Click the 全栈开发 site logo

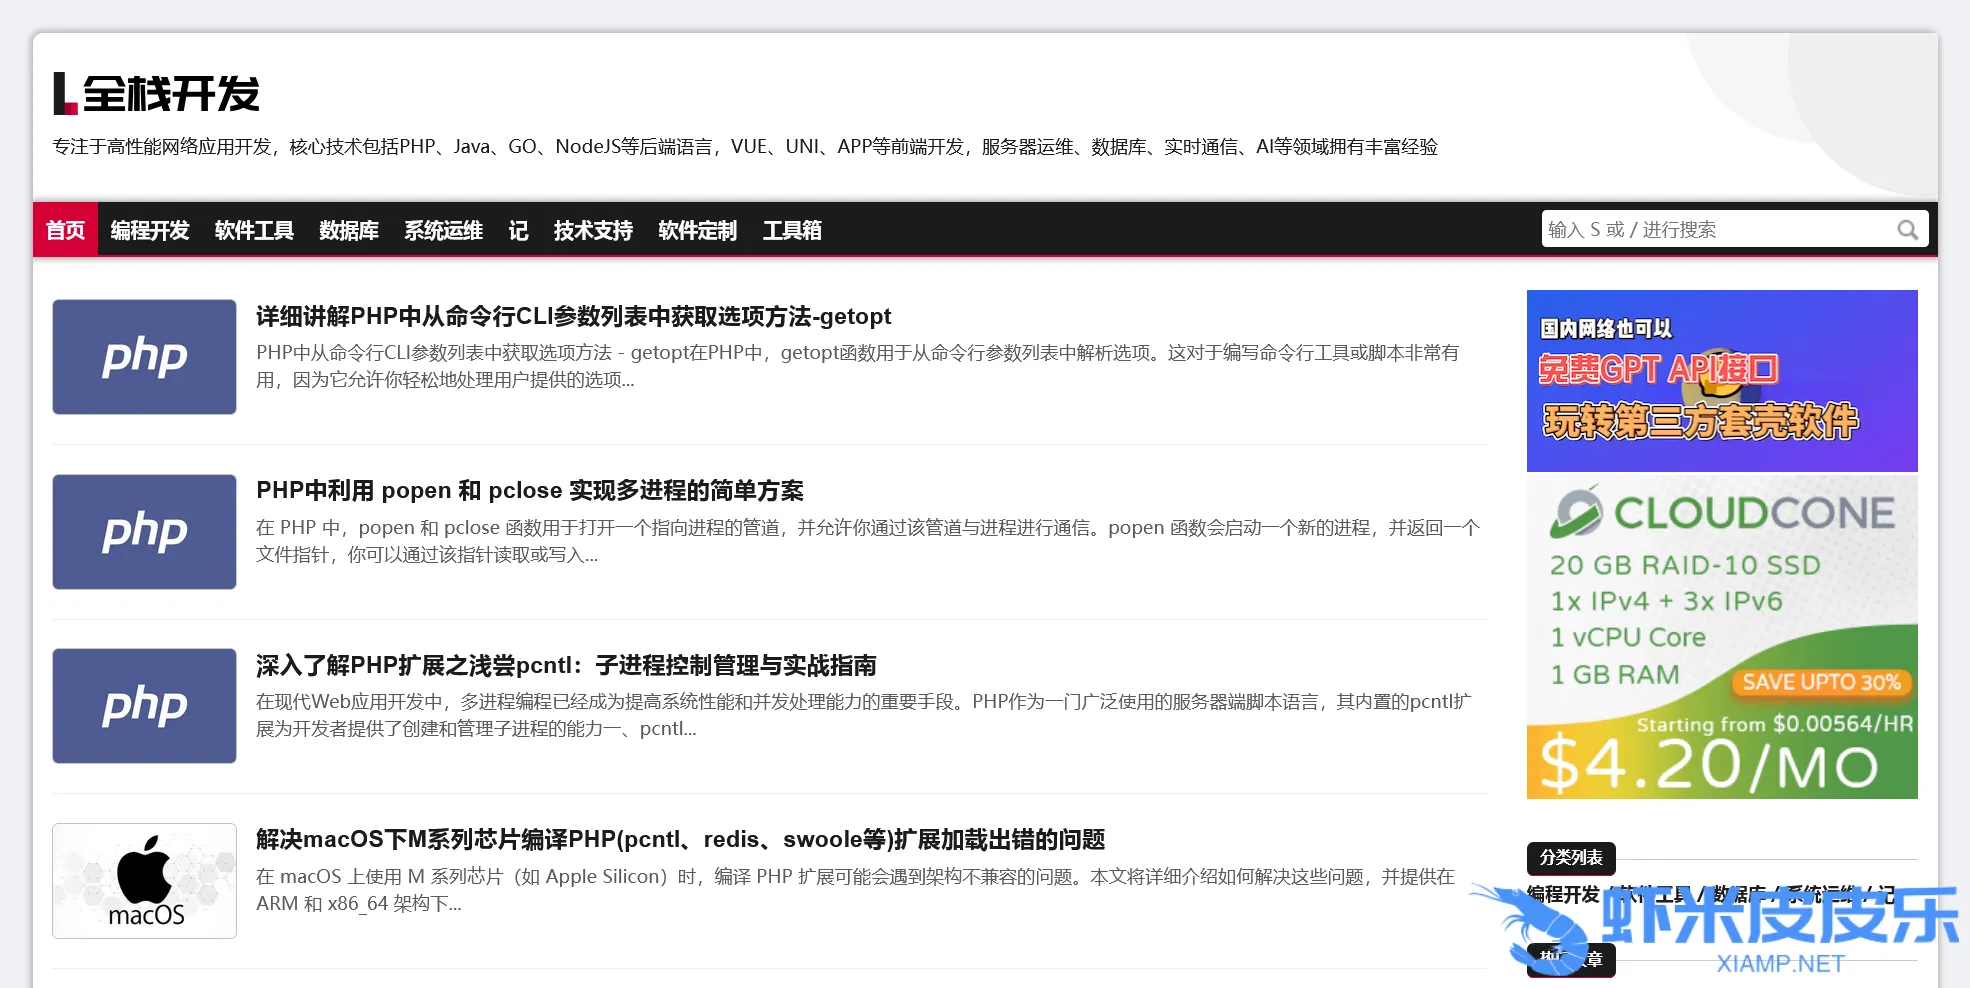157,94
